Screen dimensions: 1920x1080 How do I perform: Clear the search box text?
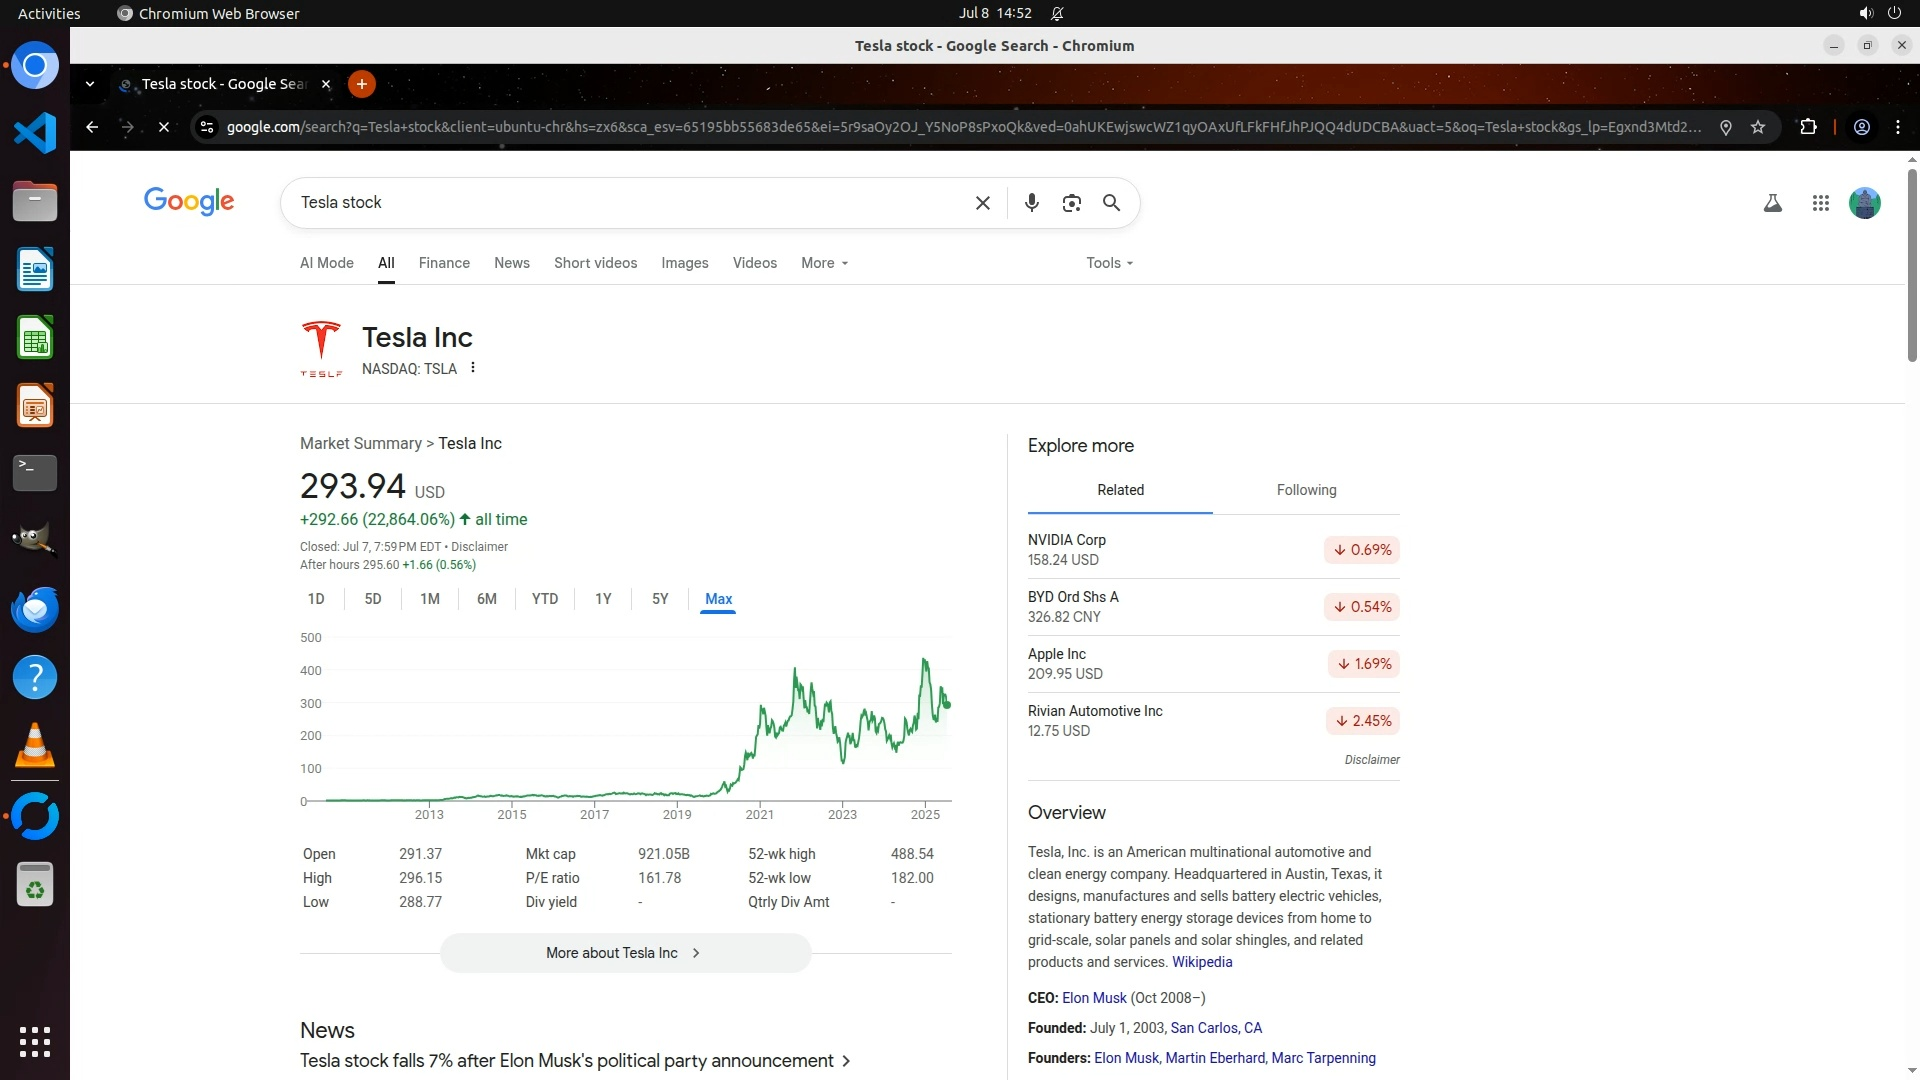(x=982, y=203)
